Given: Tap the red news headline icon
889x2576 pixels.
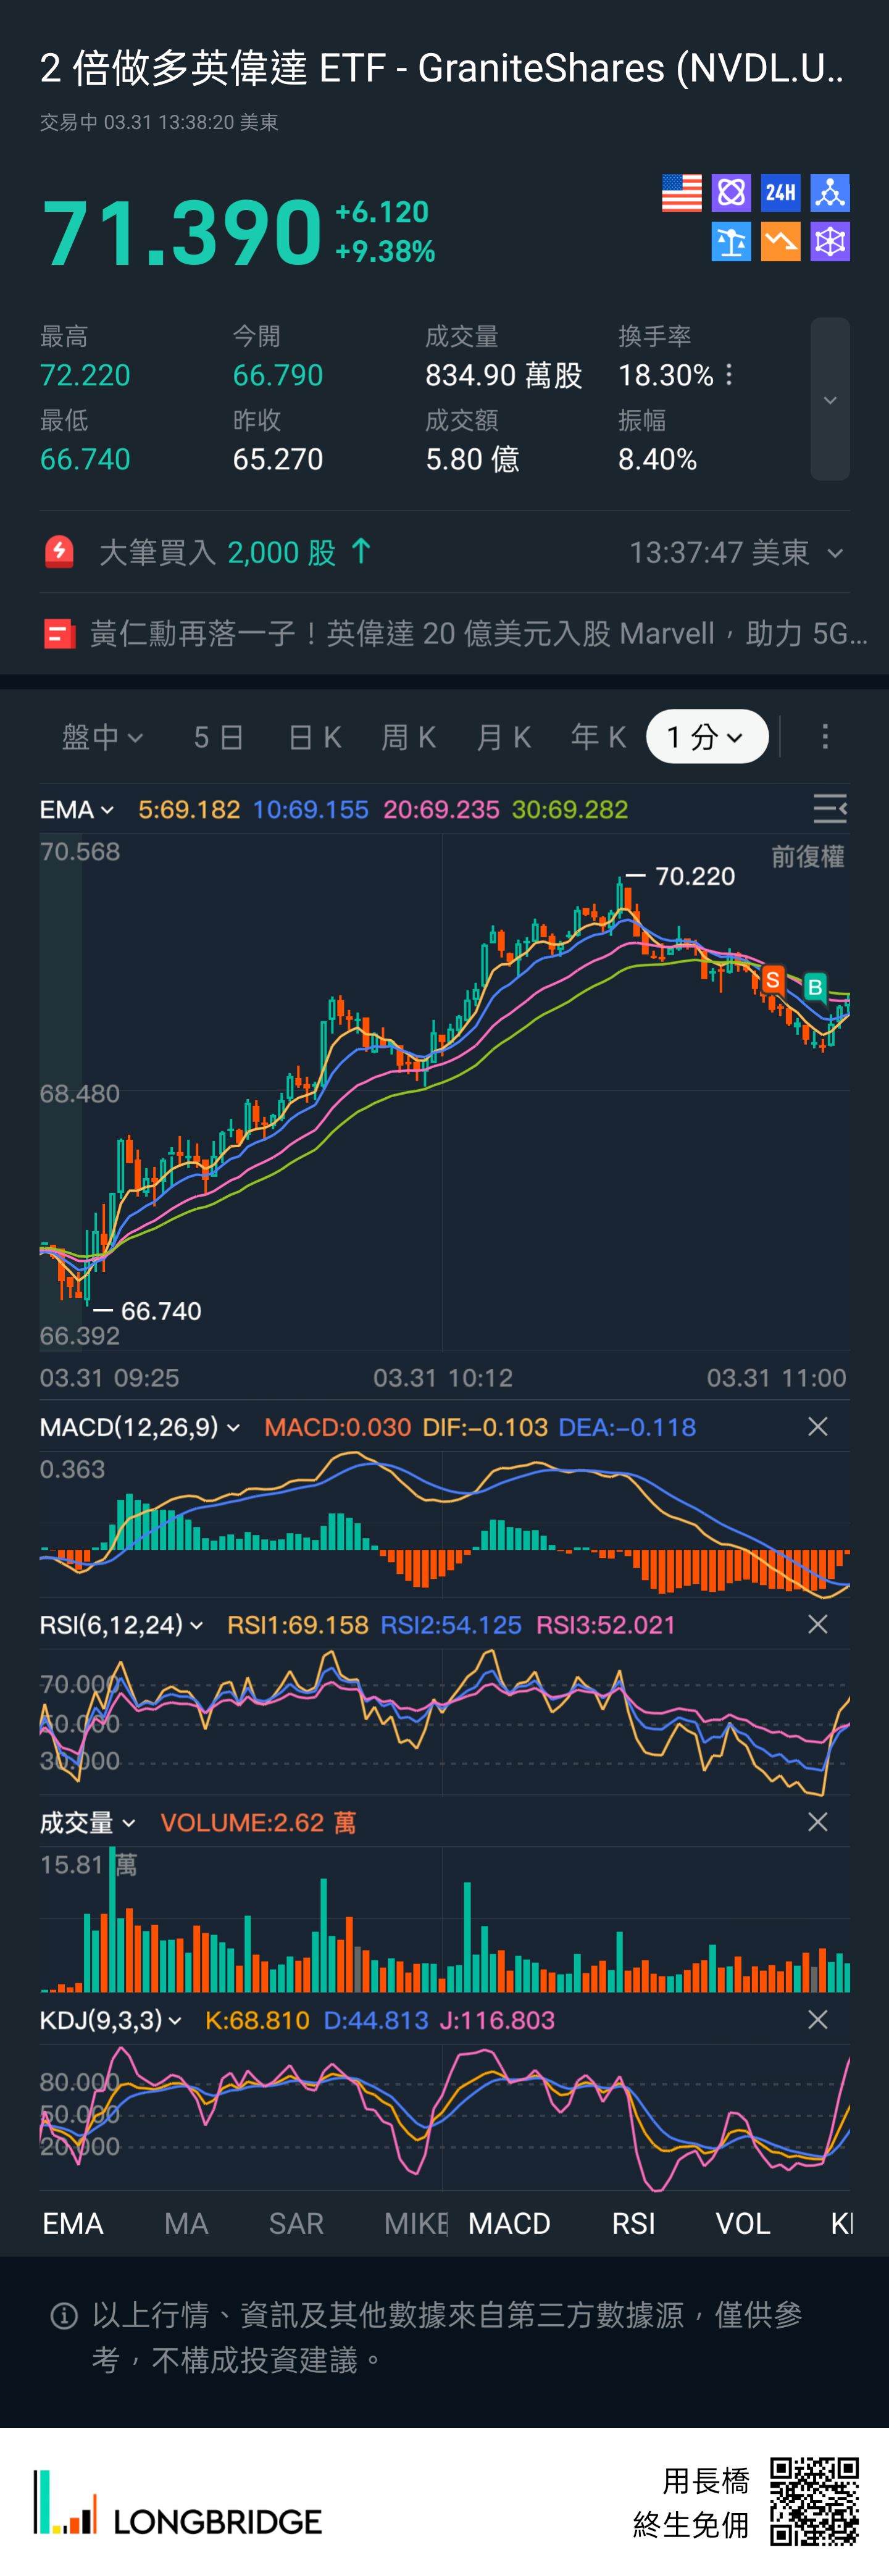Looking at the screenshot, I should 59,634.
